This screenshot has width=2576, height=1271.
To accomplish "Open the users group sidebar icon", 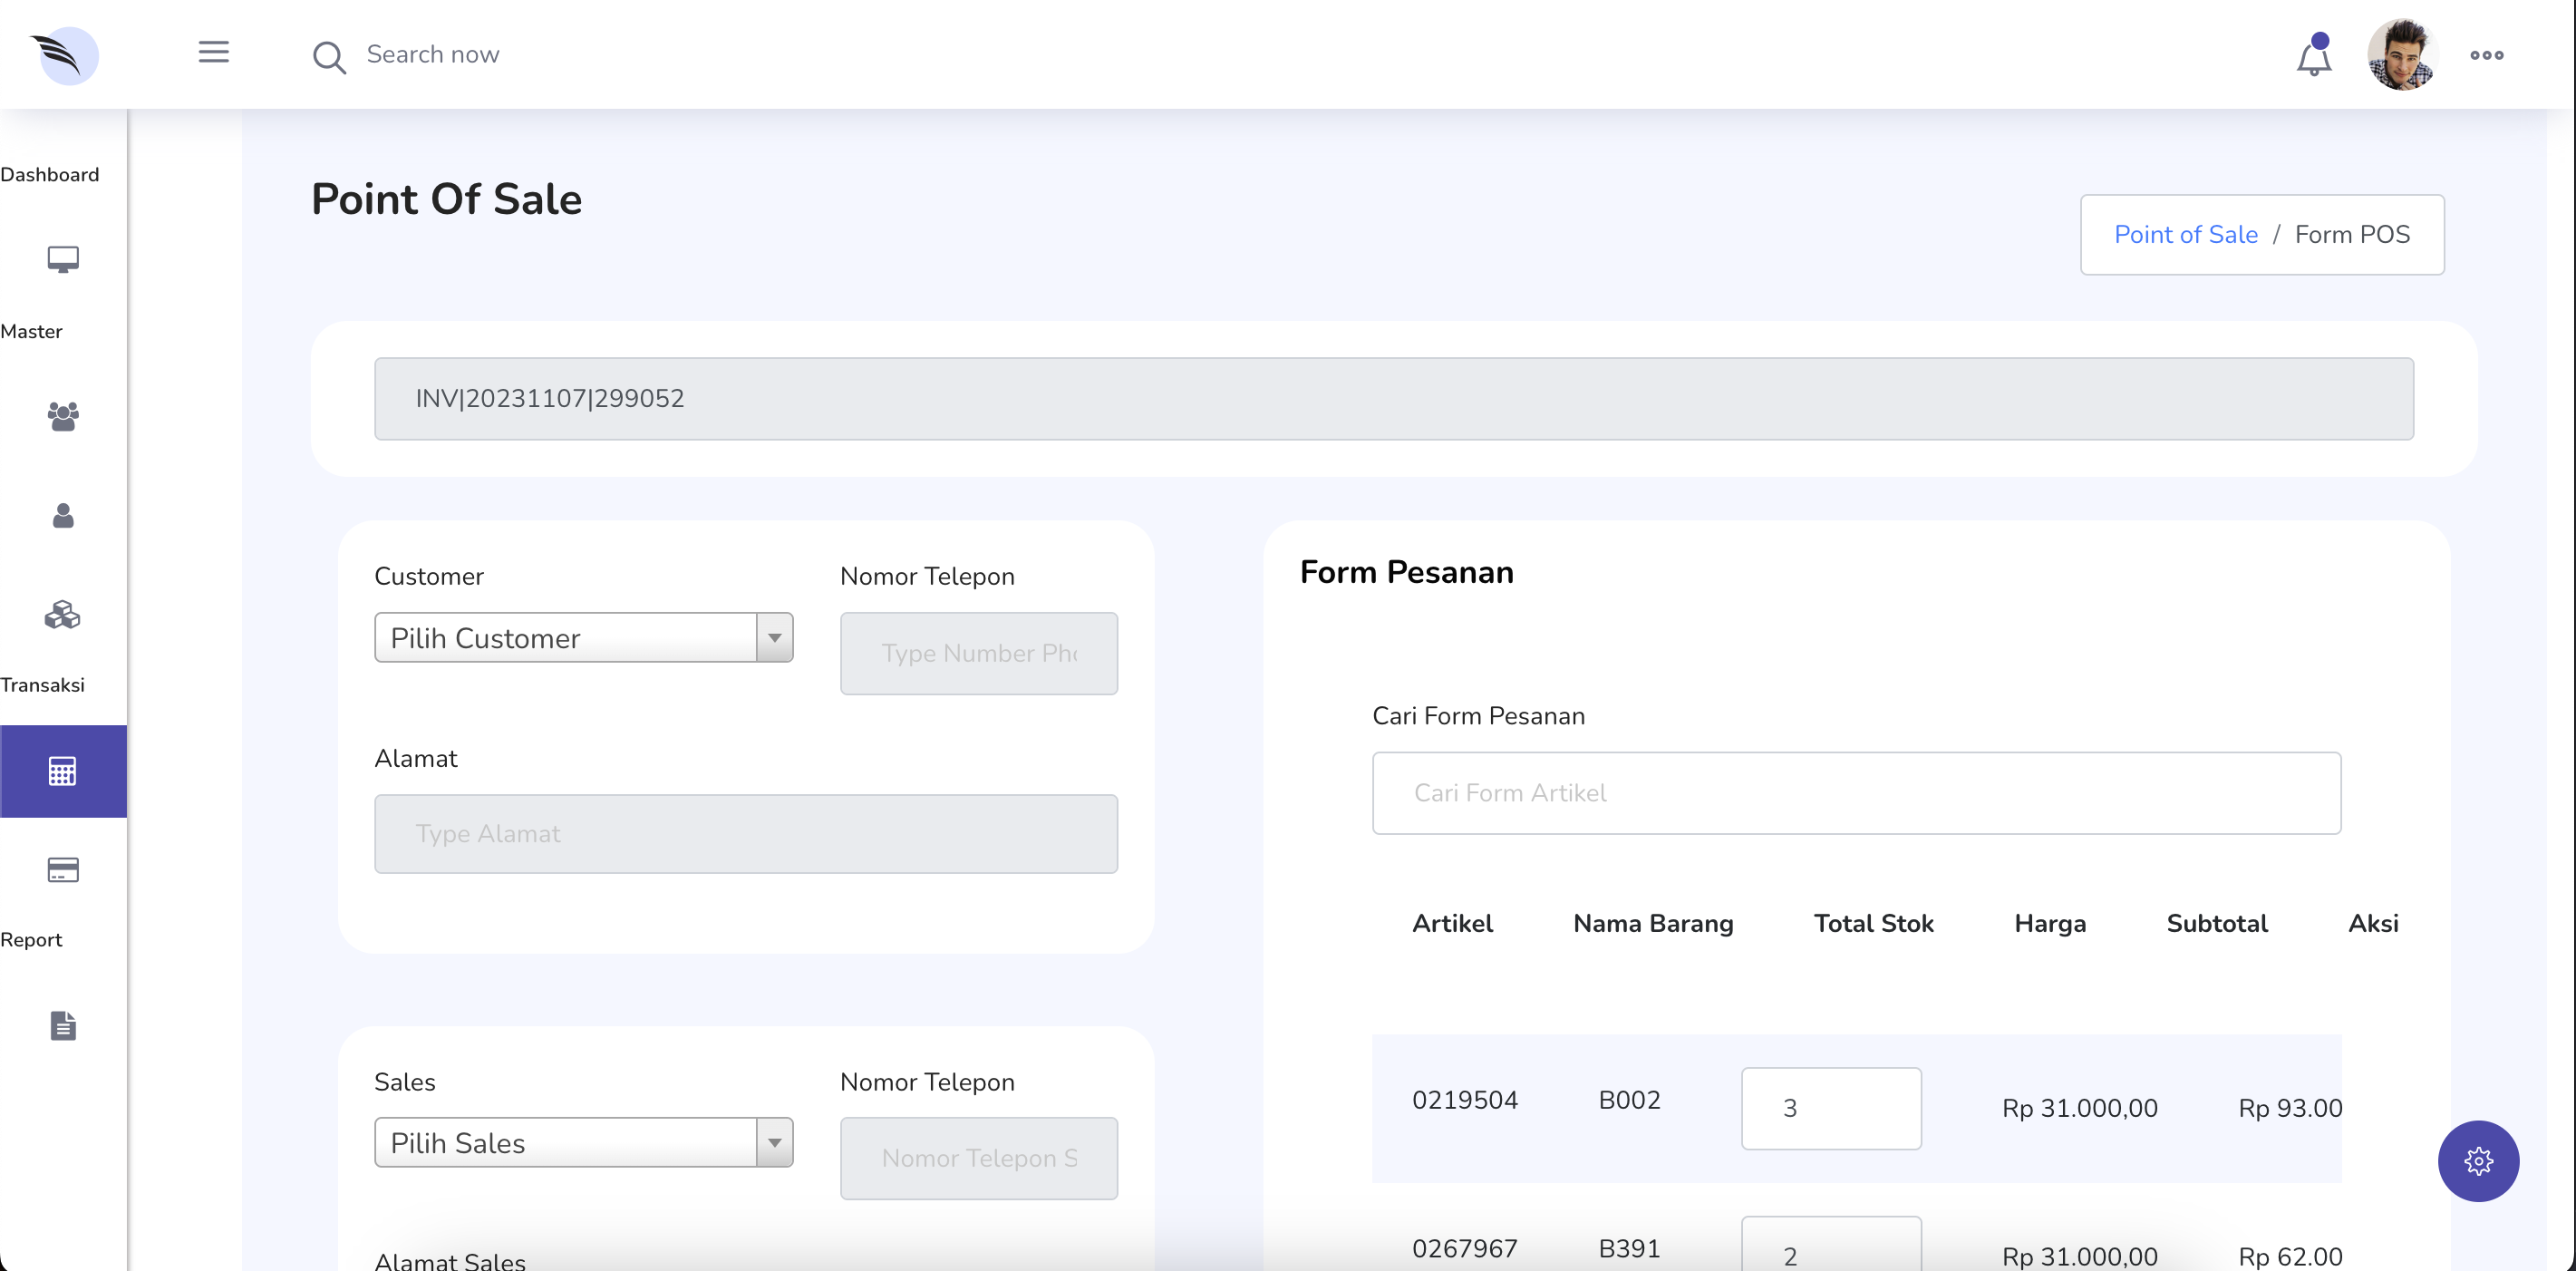I will pyautogui.click(x=63, y=416).
